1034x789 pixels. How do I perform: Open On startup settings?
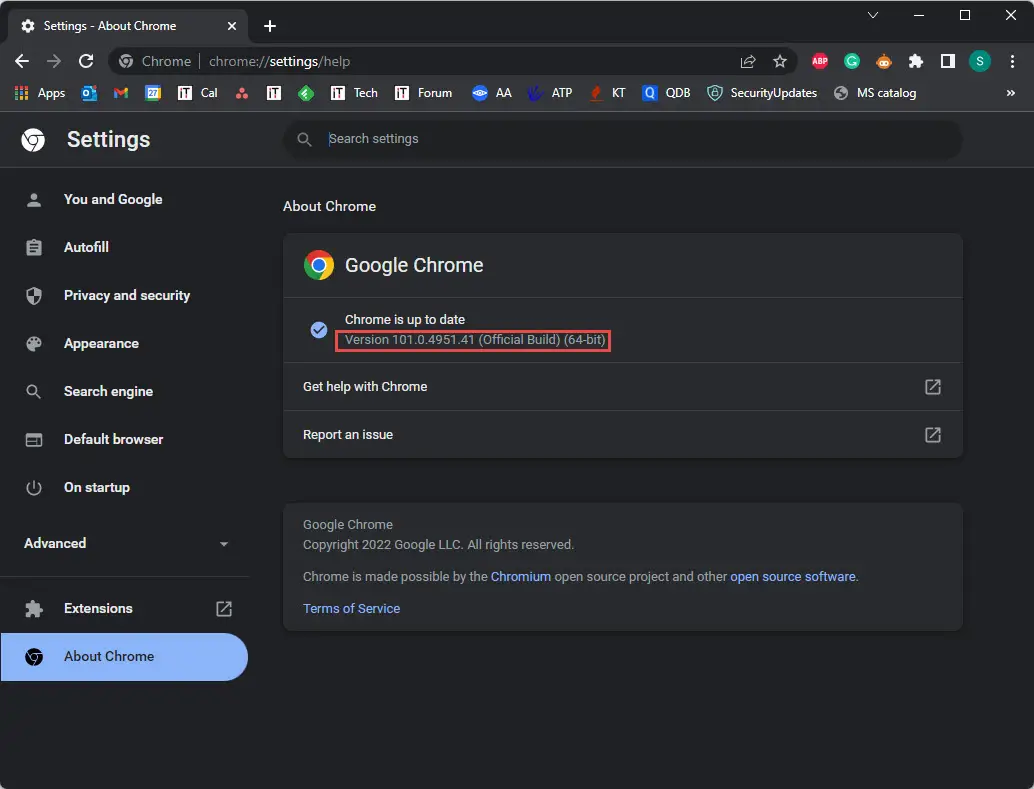click(97, 488)
